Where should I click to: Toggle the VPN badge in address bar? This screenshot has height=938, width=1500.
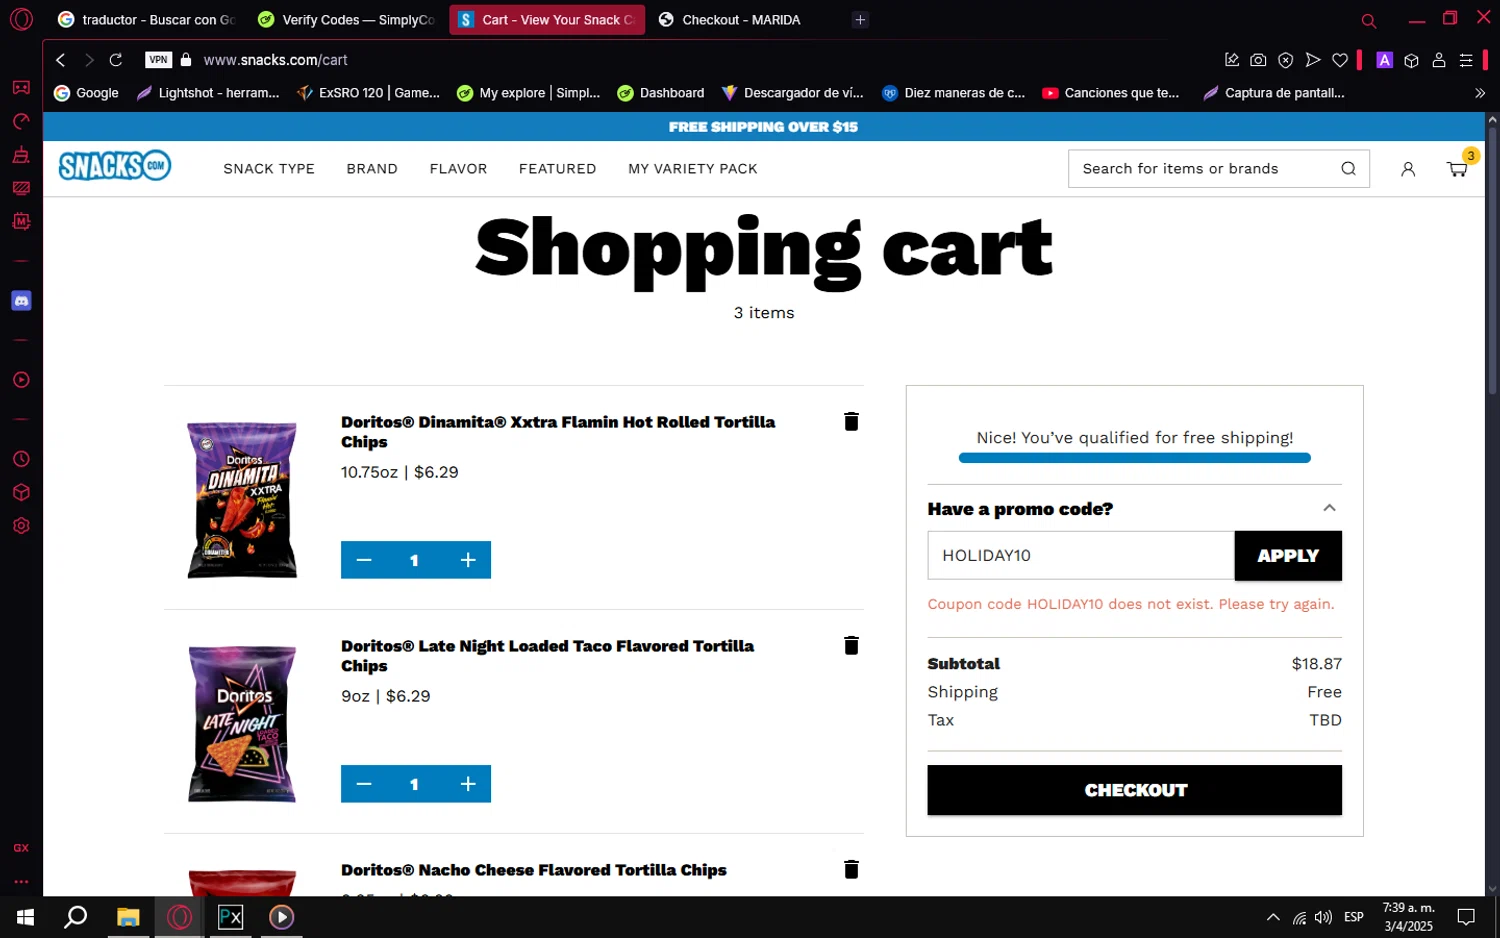[158, 60]
